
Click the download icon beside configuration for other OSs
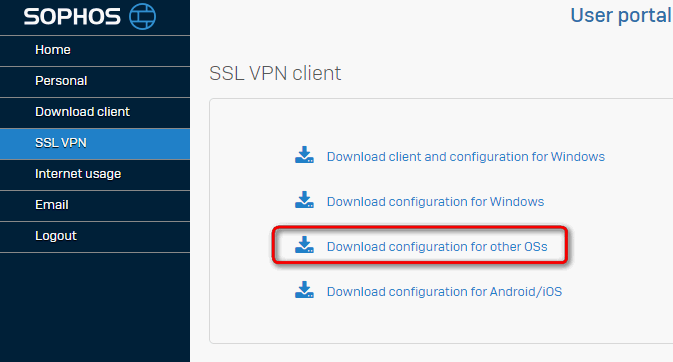304,245
